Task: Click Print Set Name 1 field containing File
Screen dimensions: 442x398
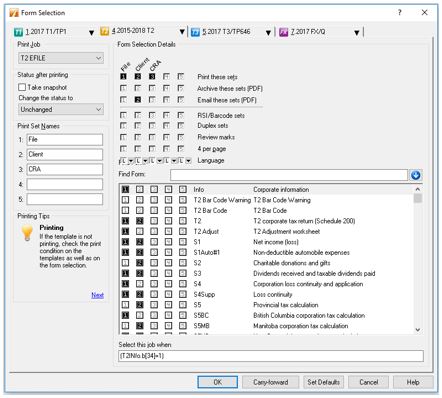Action: (x=65, y=140)
